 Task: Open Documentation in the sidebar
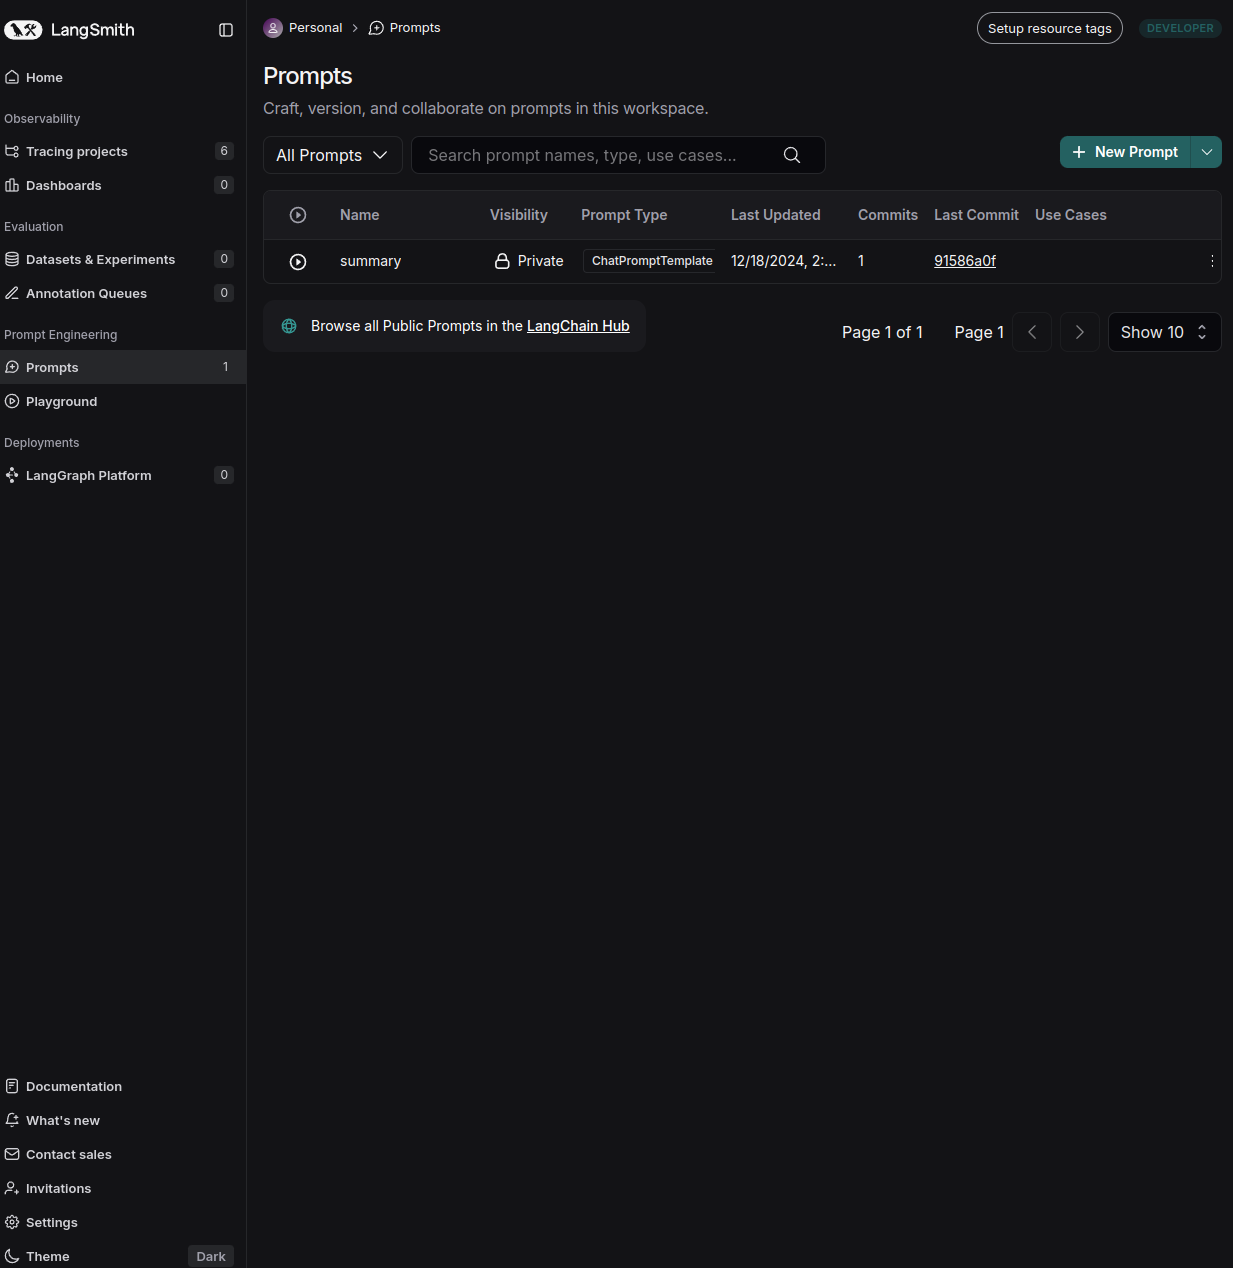tap(123, 1086)
